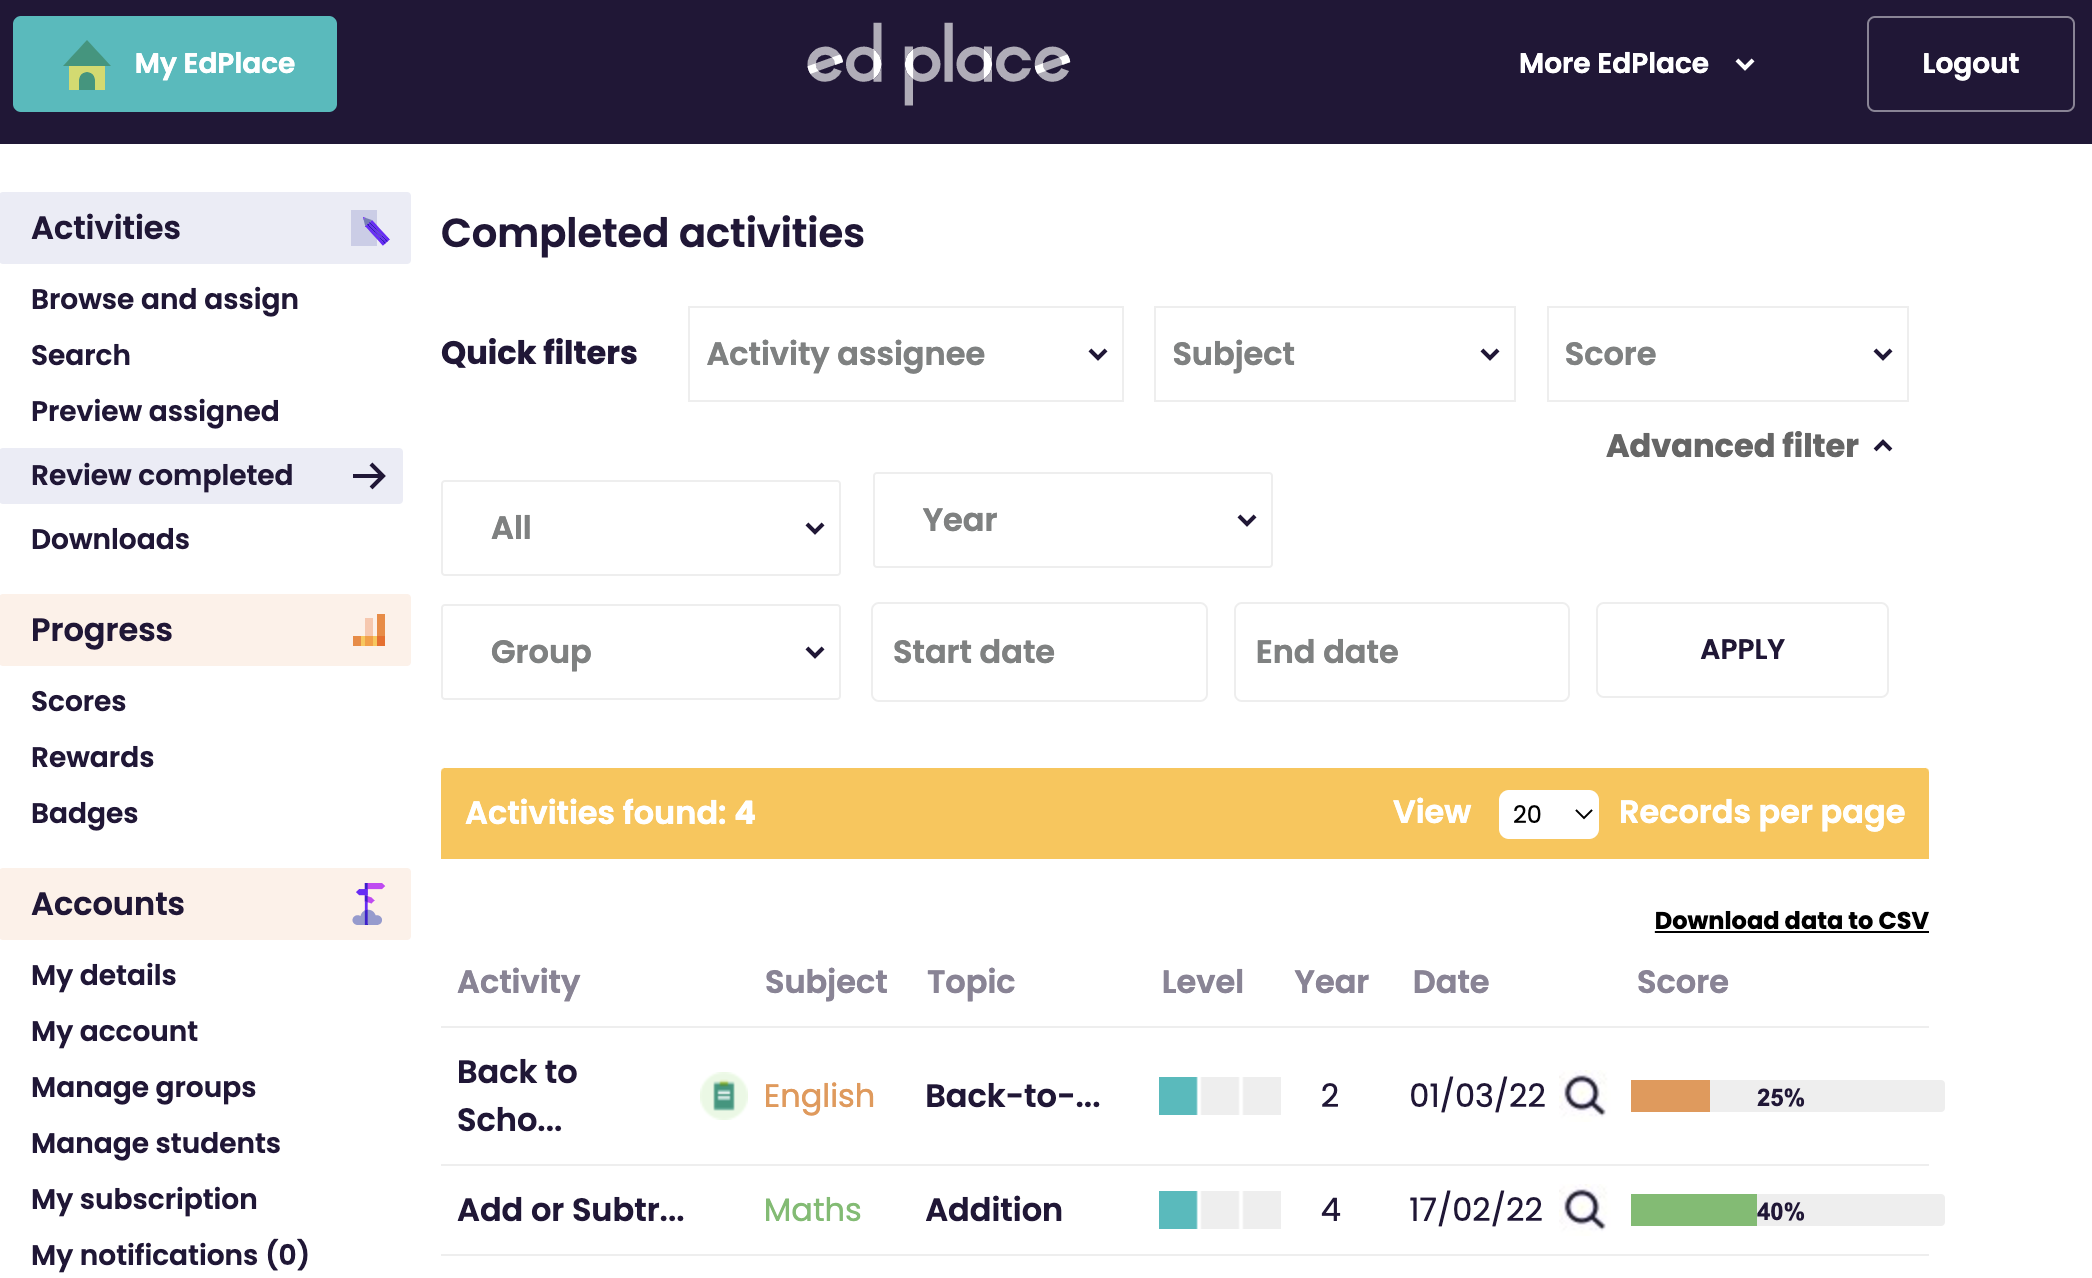Collapse the Advanced filter section

[x=1750, y=446]
